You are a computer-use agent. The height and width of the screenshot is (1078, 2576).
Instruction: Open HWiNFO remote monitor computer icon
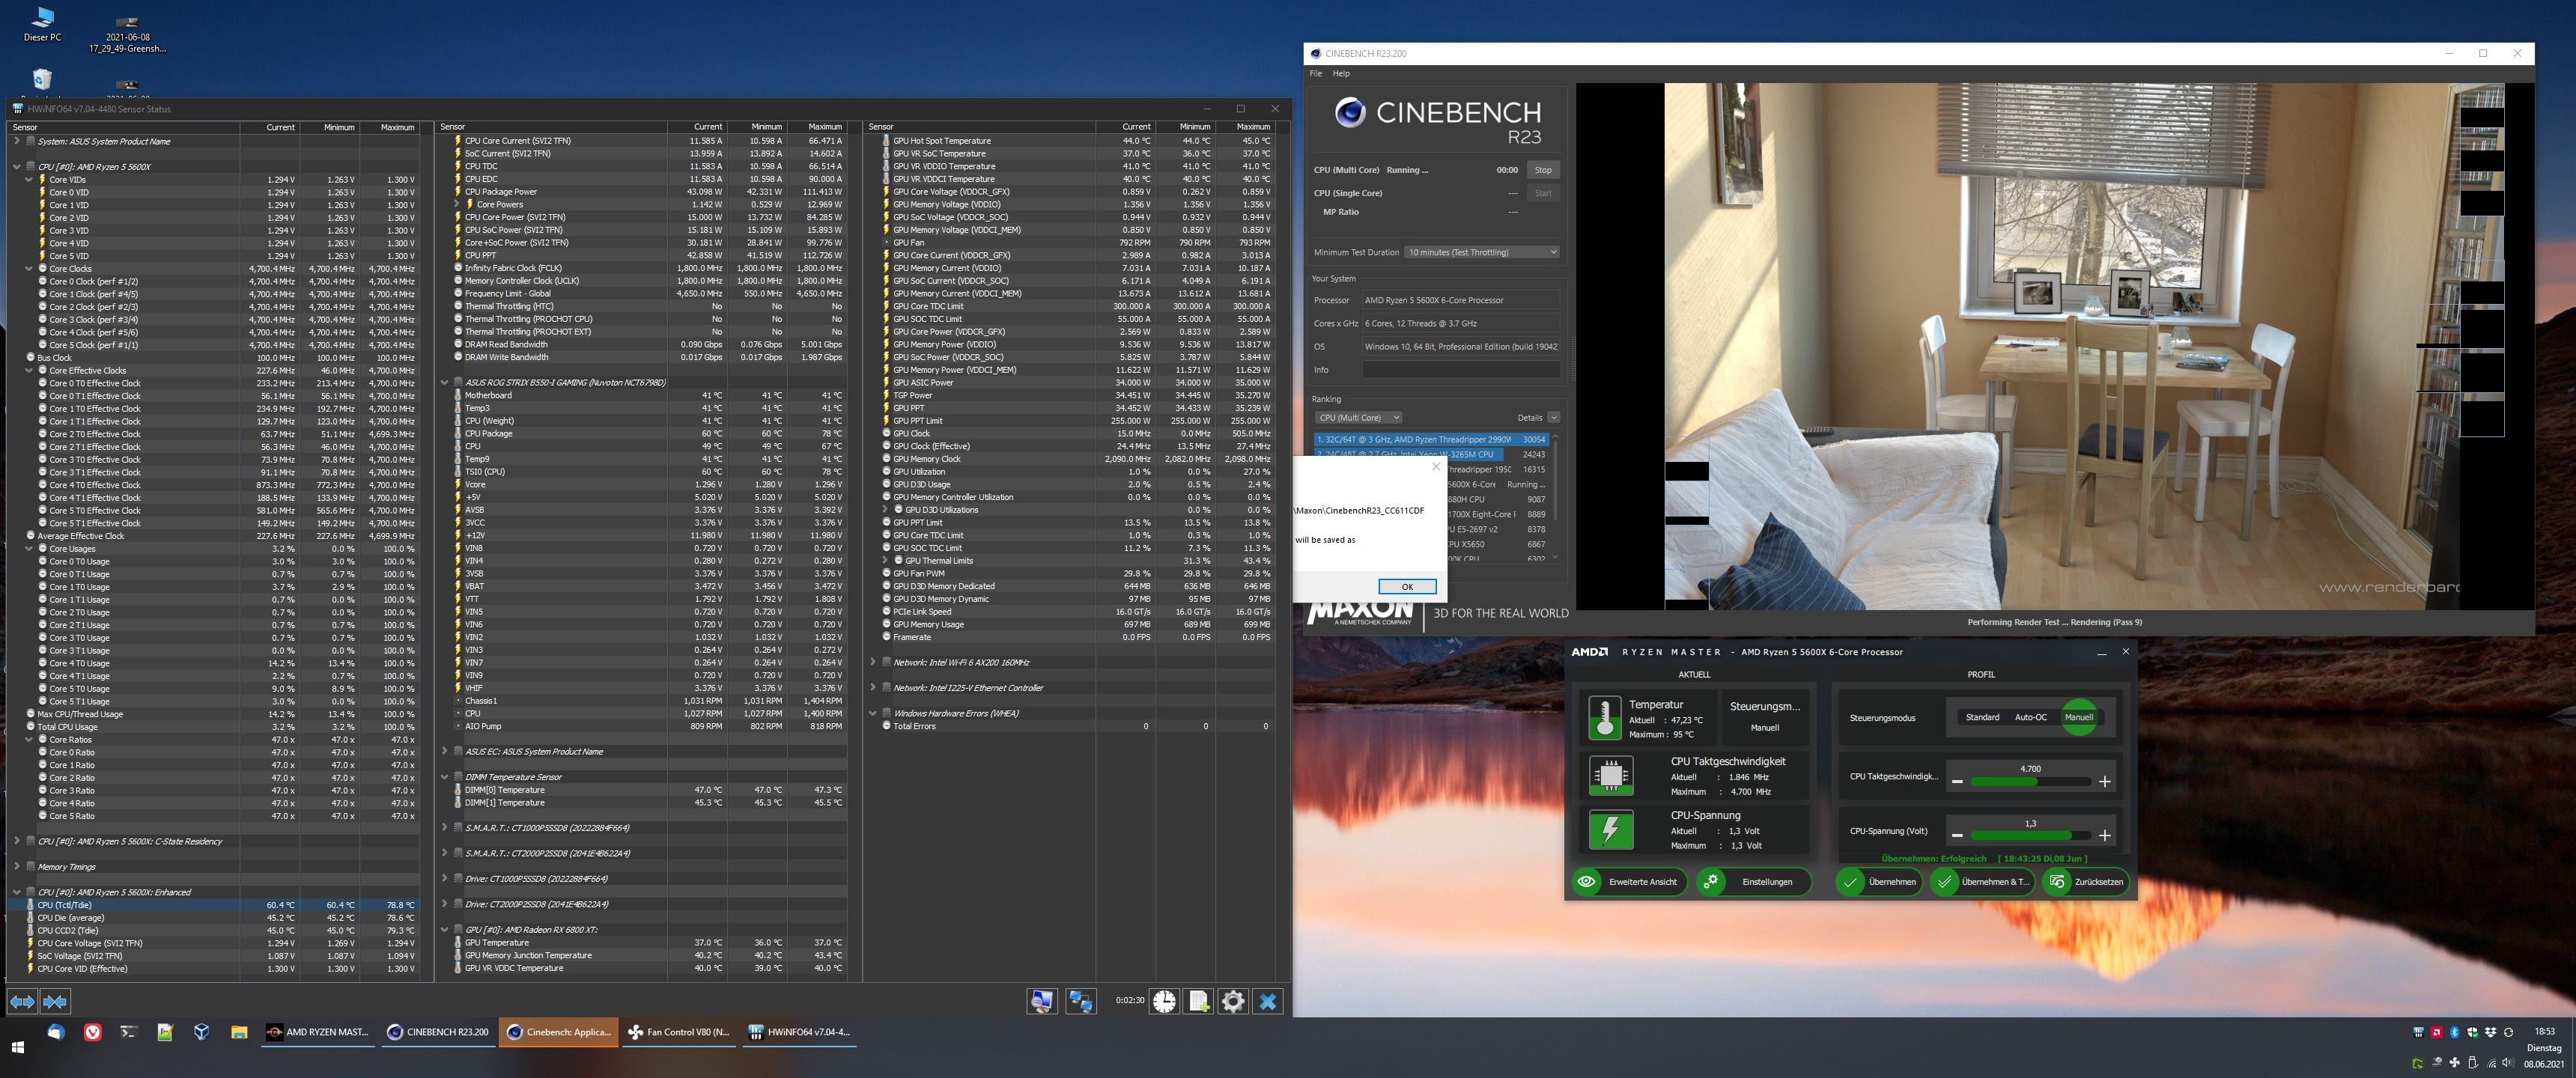1042,1001
